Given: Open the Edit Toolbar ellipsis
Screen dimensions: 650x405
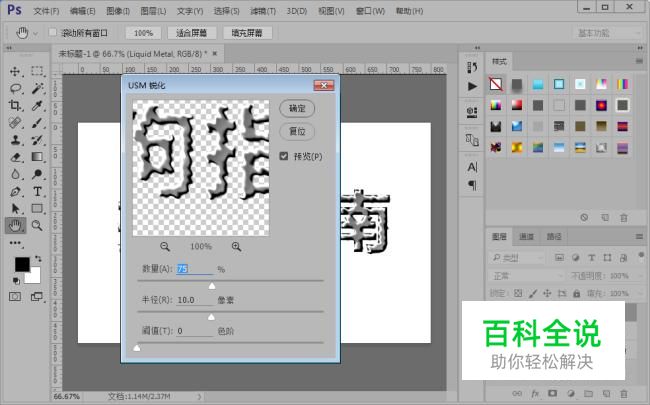Looking at the screenshot, I should click(15, 243).
